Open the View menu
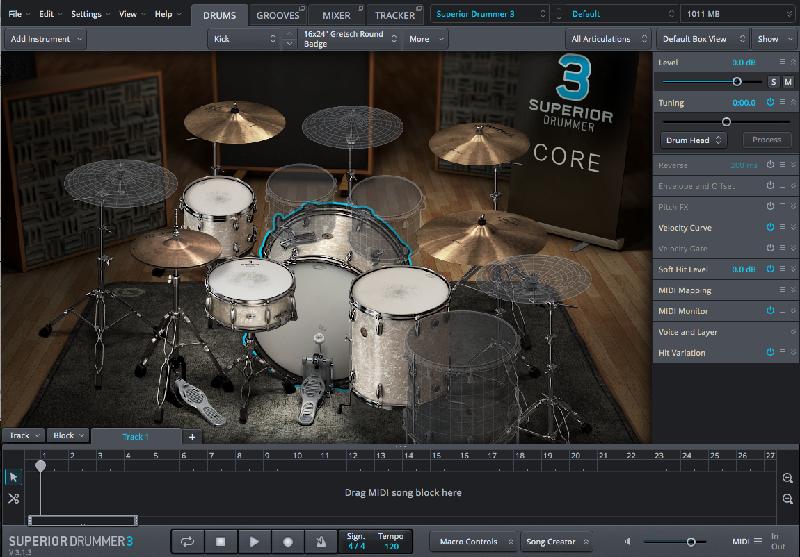 132,14
